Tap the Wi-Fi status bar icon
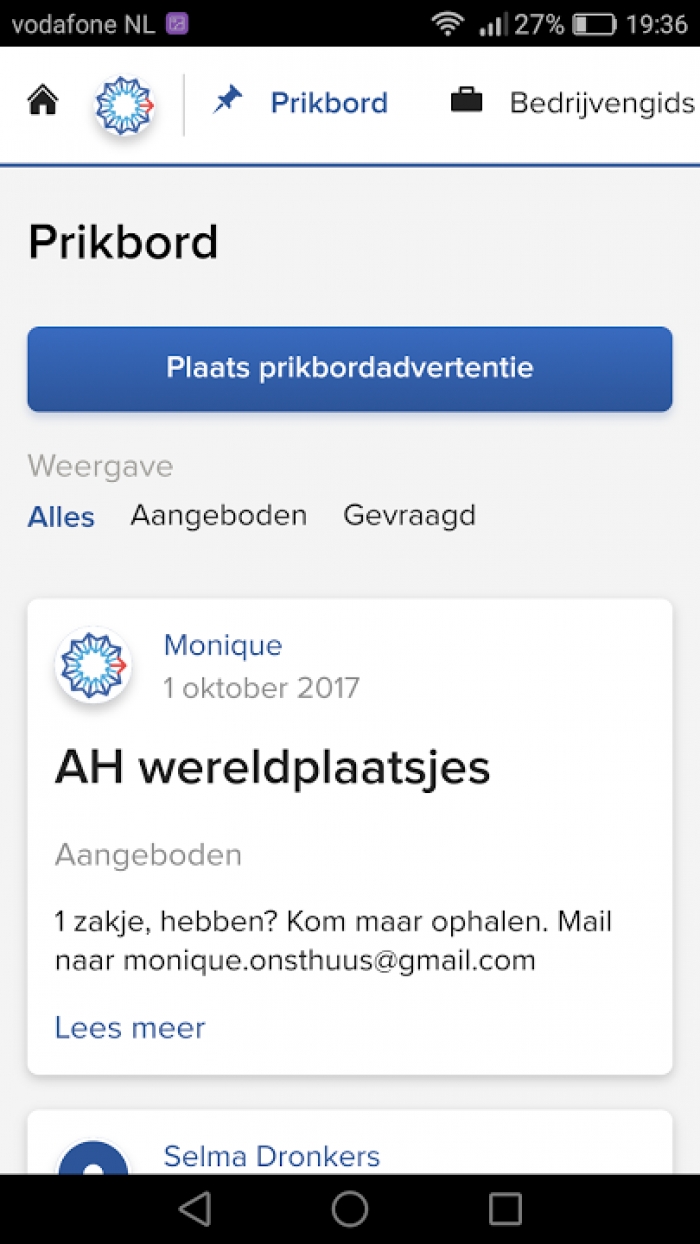This screenshot has height=1244, width=700. [447, 24]
